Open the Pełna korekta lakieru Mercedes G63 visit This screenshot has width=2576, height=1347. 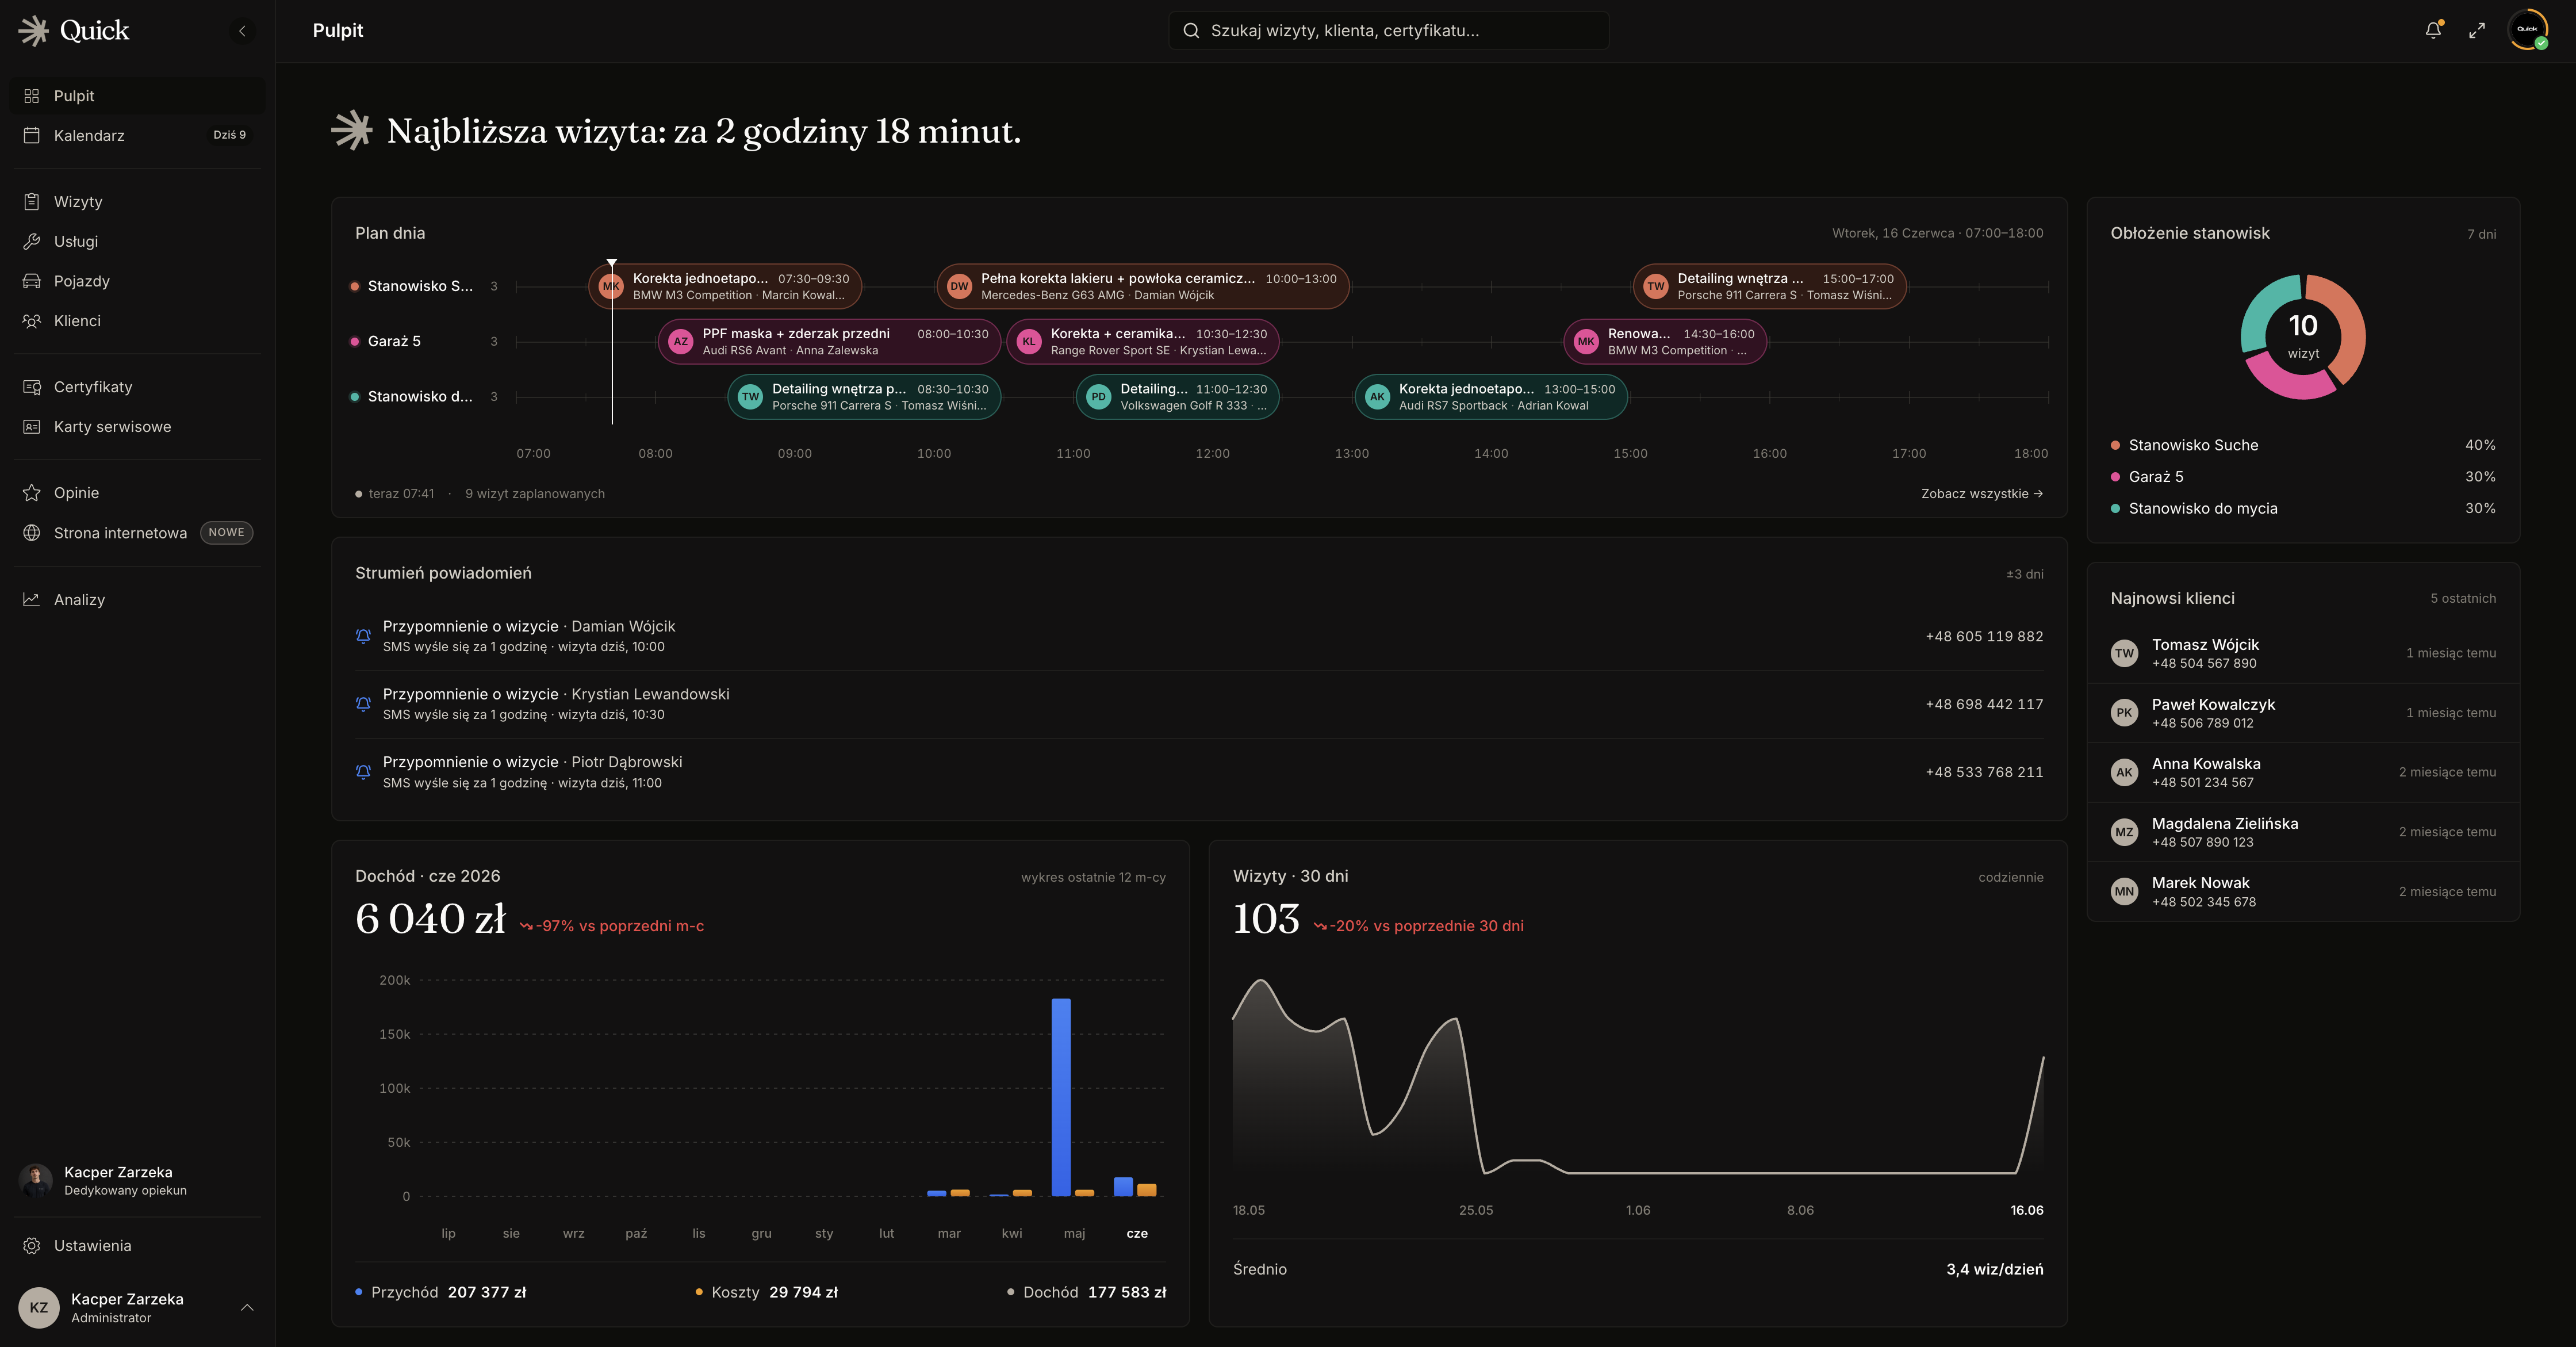point(1143,286)
